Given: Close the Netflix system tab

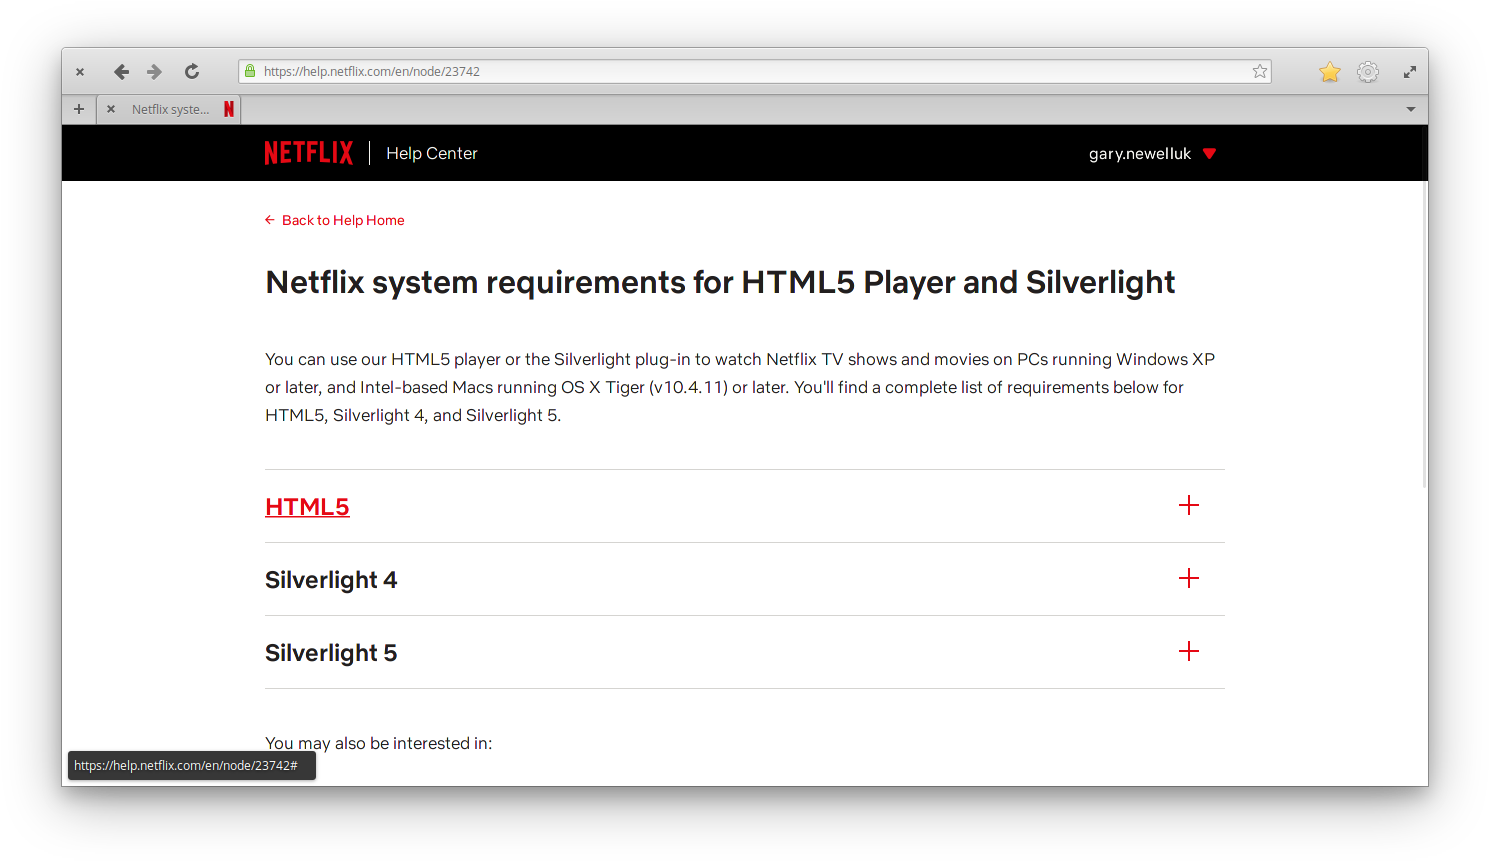Looking at the screenshot, I should [111, 109].
